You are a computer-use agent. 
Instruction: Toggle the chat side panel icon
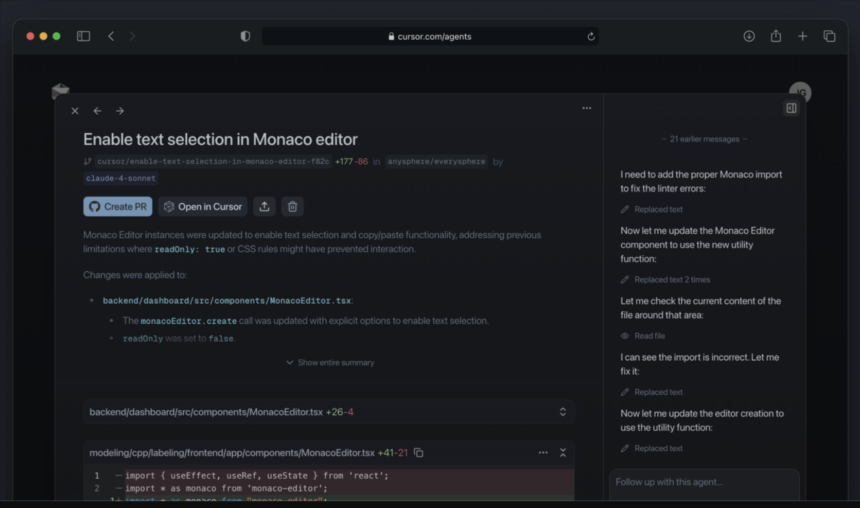click(x=791, y=108)
